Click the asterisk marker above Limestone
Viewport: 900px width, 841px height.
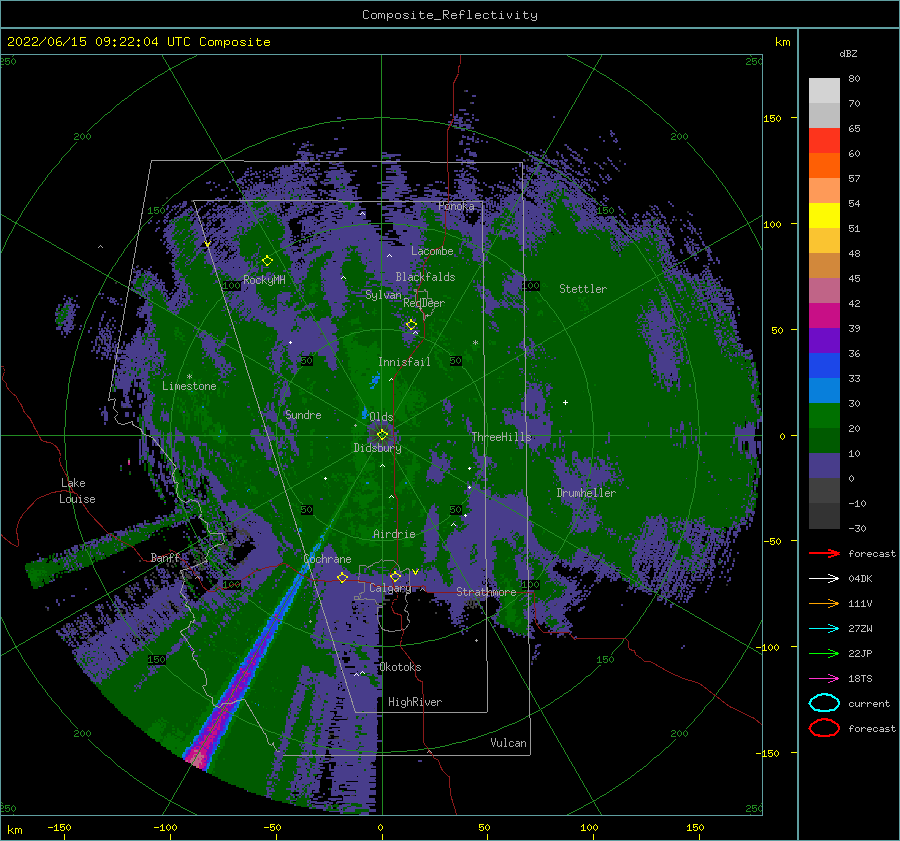(x=189, y=377)
